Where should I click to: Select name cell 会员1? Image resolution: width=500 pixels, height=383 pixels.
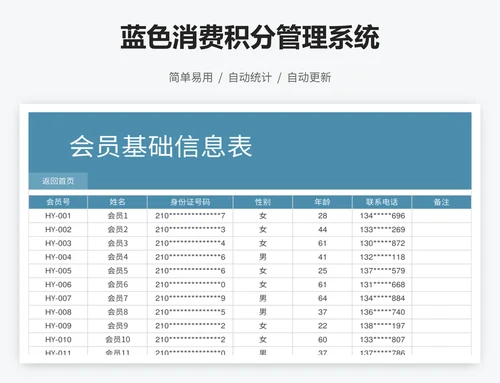pyautogui.click(x=117, y=216)
